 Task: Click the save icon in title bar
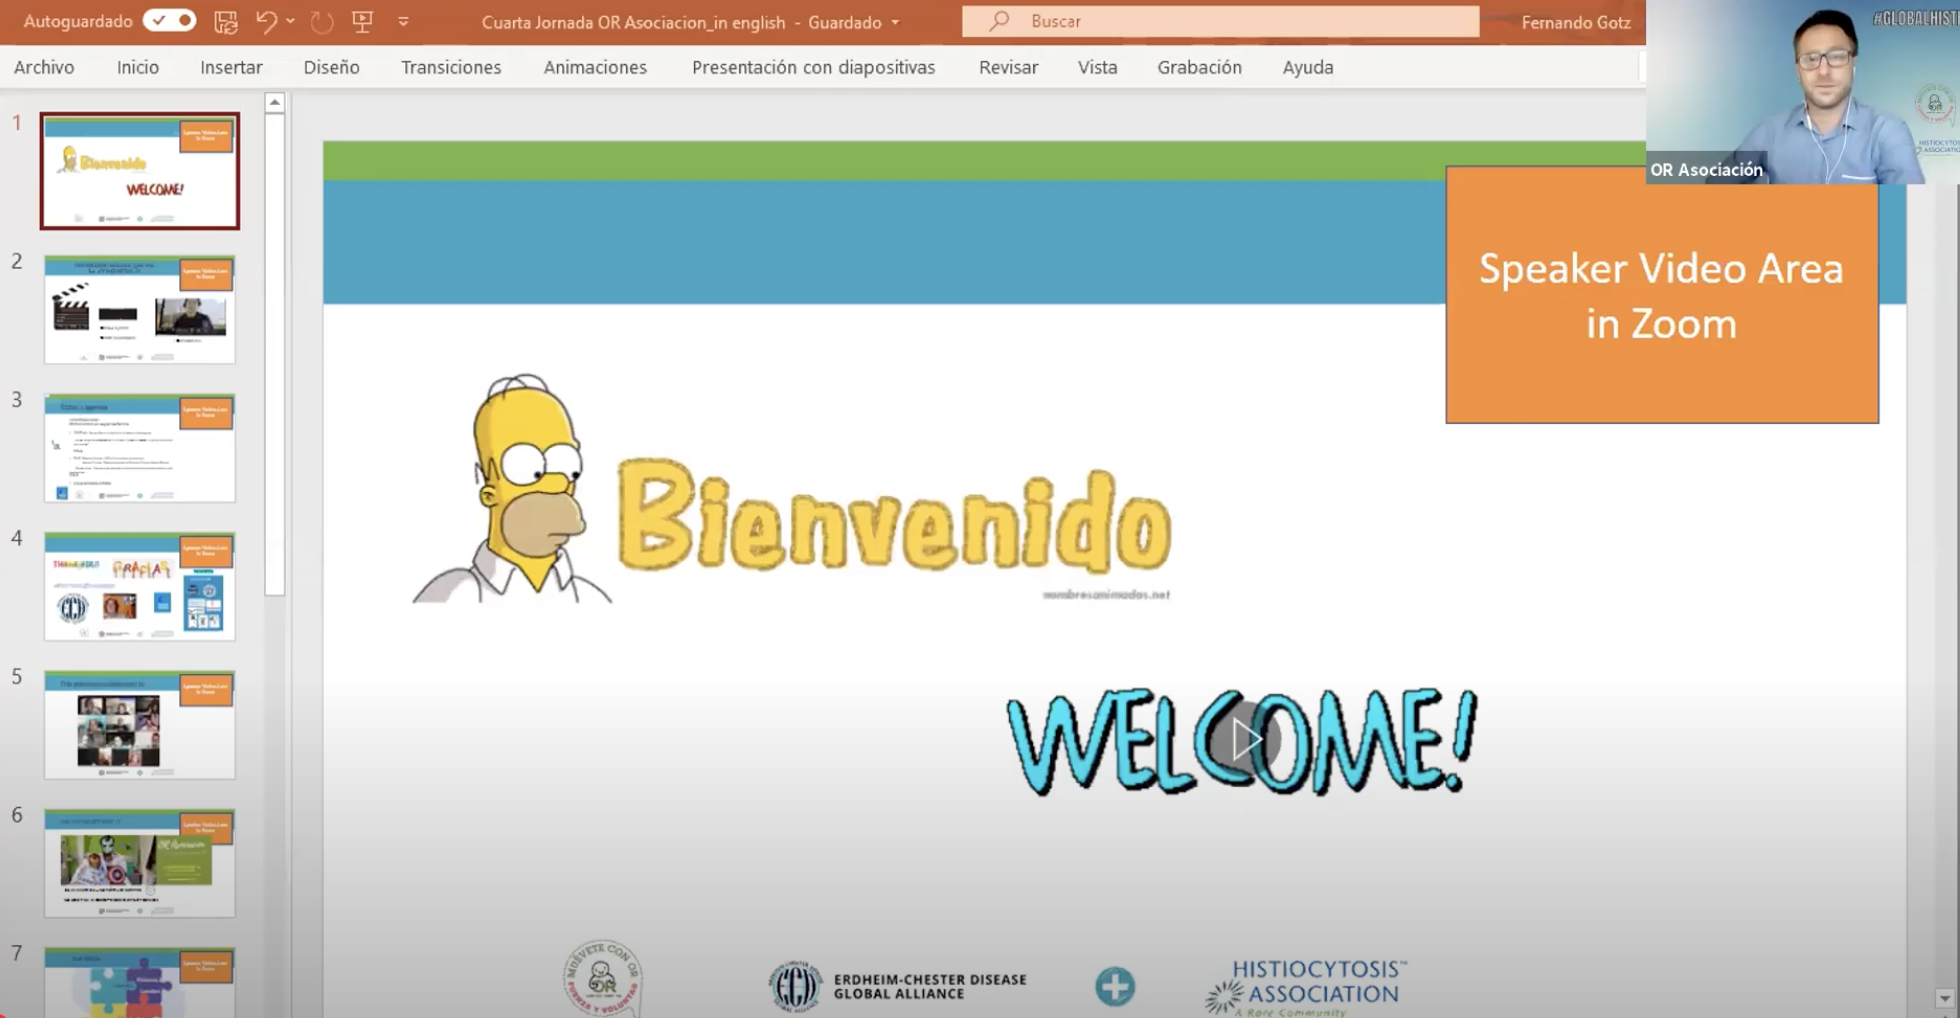tap(226, 21)
